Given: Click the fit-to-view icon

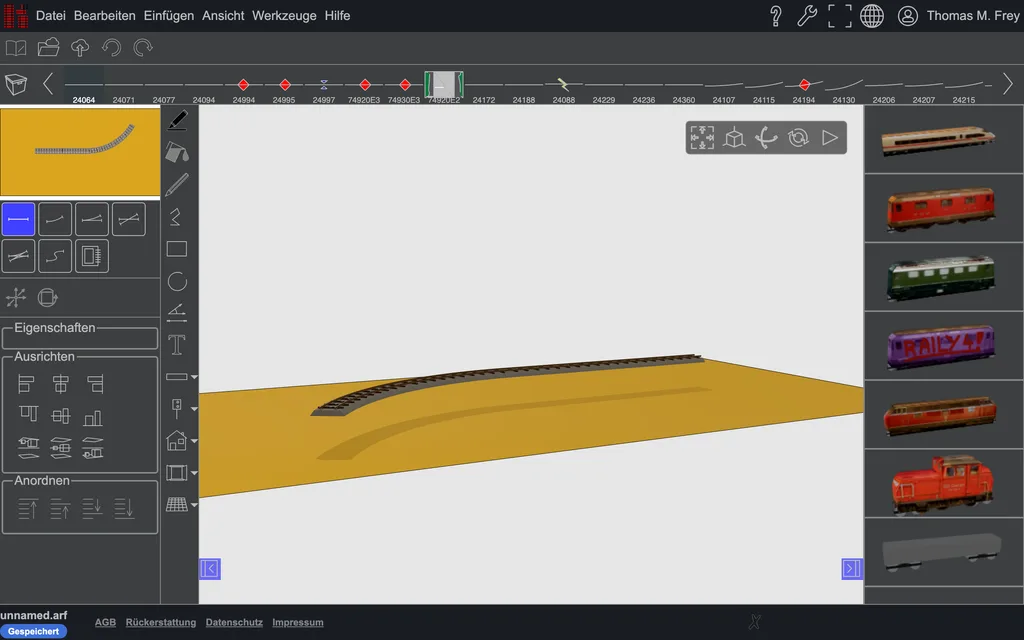Looking at the screenshot, I should pyautogui.click(x=702, y=138).
